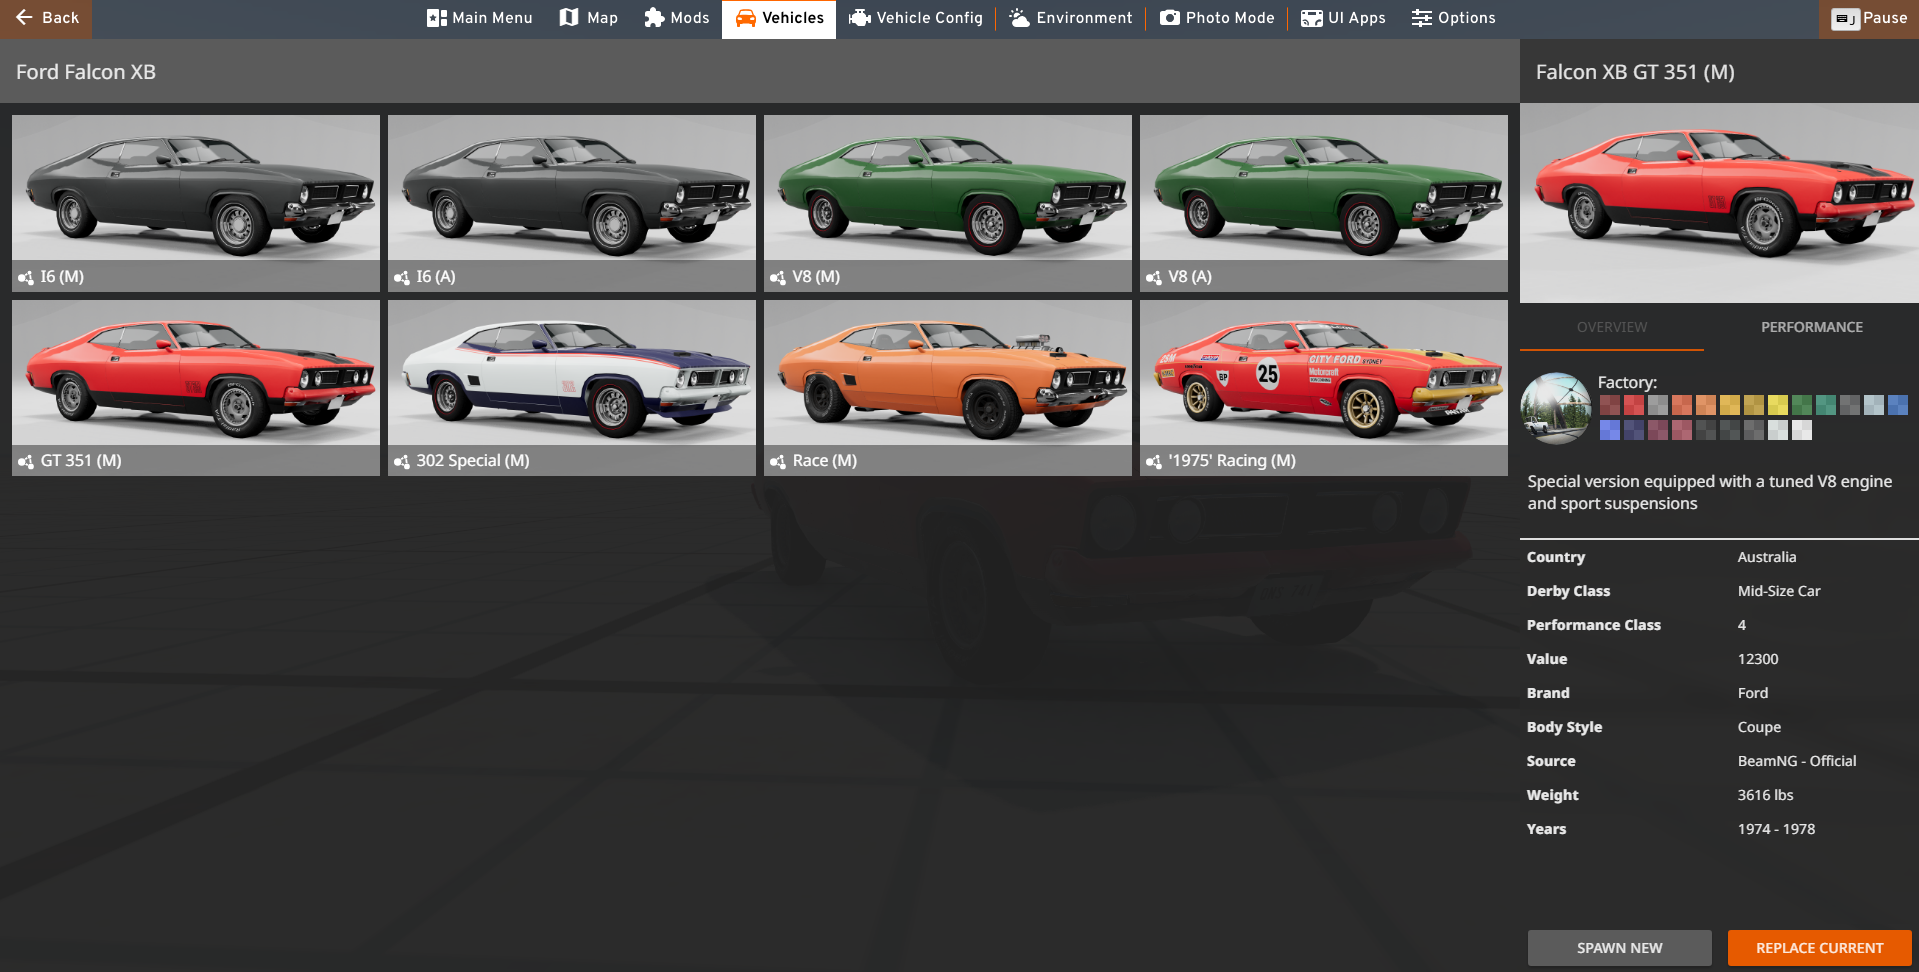
Task: Go to the Mods menu
Action: (x=677, y=19)
